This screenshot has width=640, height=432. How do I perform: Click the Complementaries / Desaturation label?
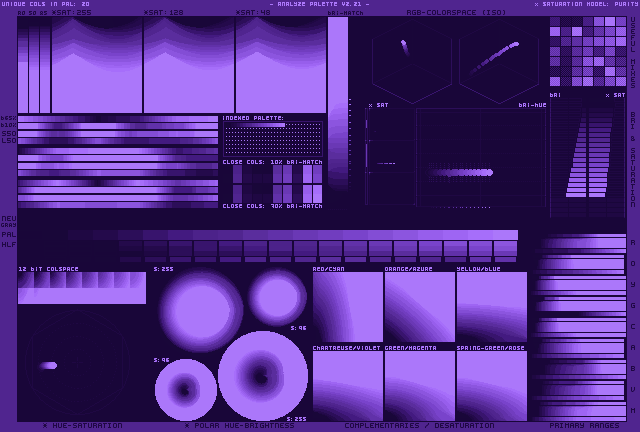coord(419,426)
